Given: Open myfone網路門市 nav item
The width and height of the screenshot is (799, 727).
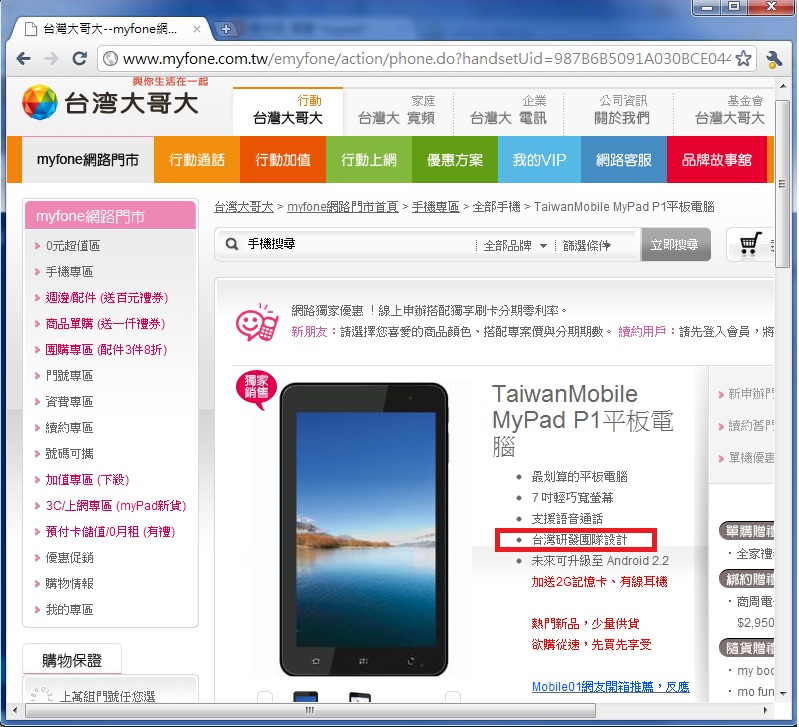Looking at the screenshot, I should (x=88, y=160).
